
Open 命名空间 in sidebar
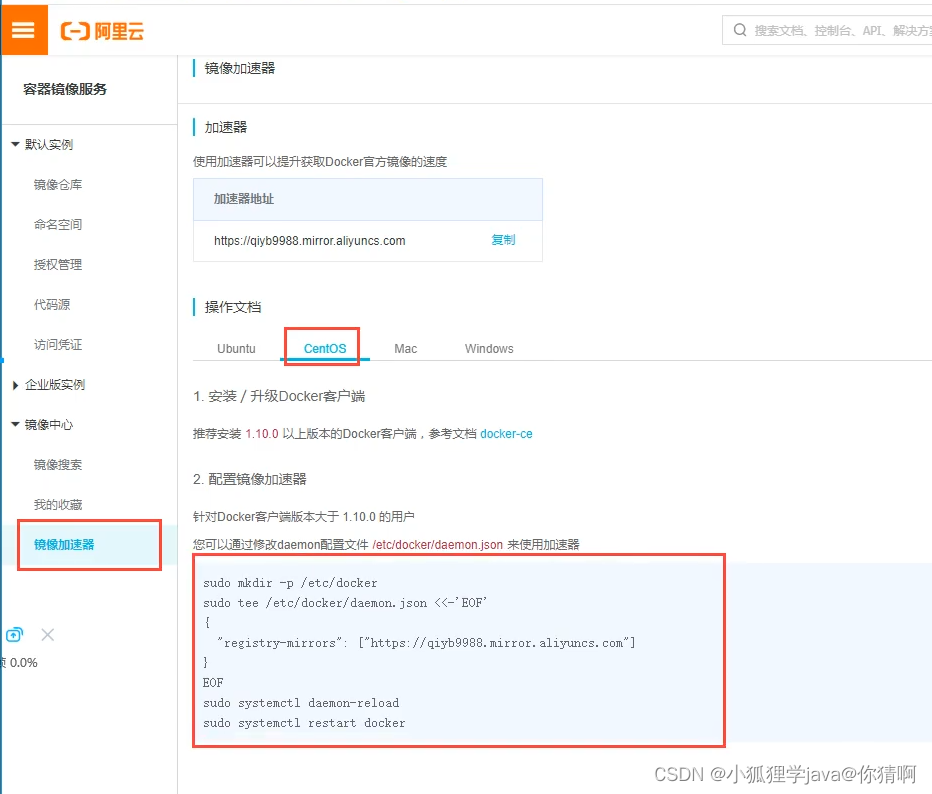pos(58,225)
